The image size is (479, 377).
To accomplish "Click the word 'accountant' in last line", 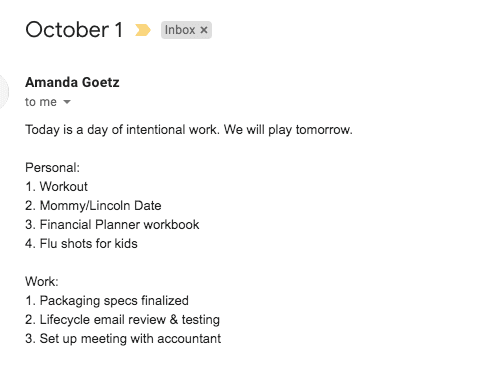I will point(189,339).
